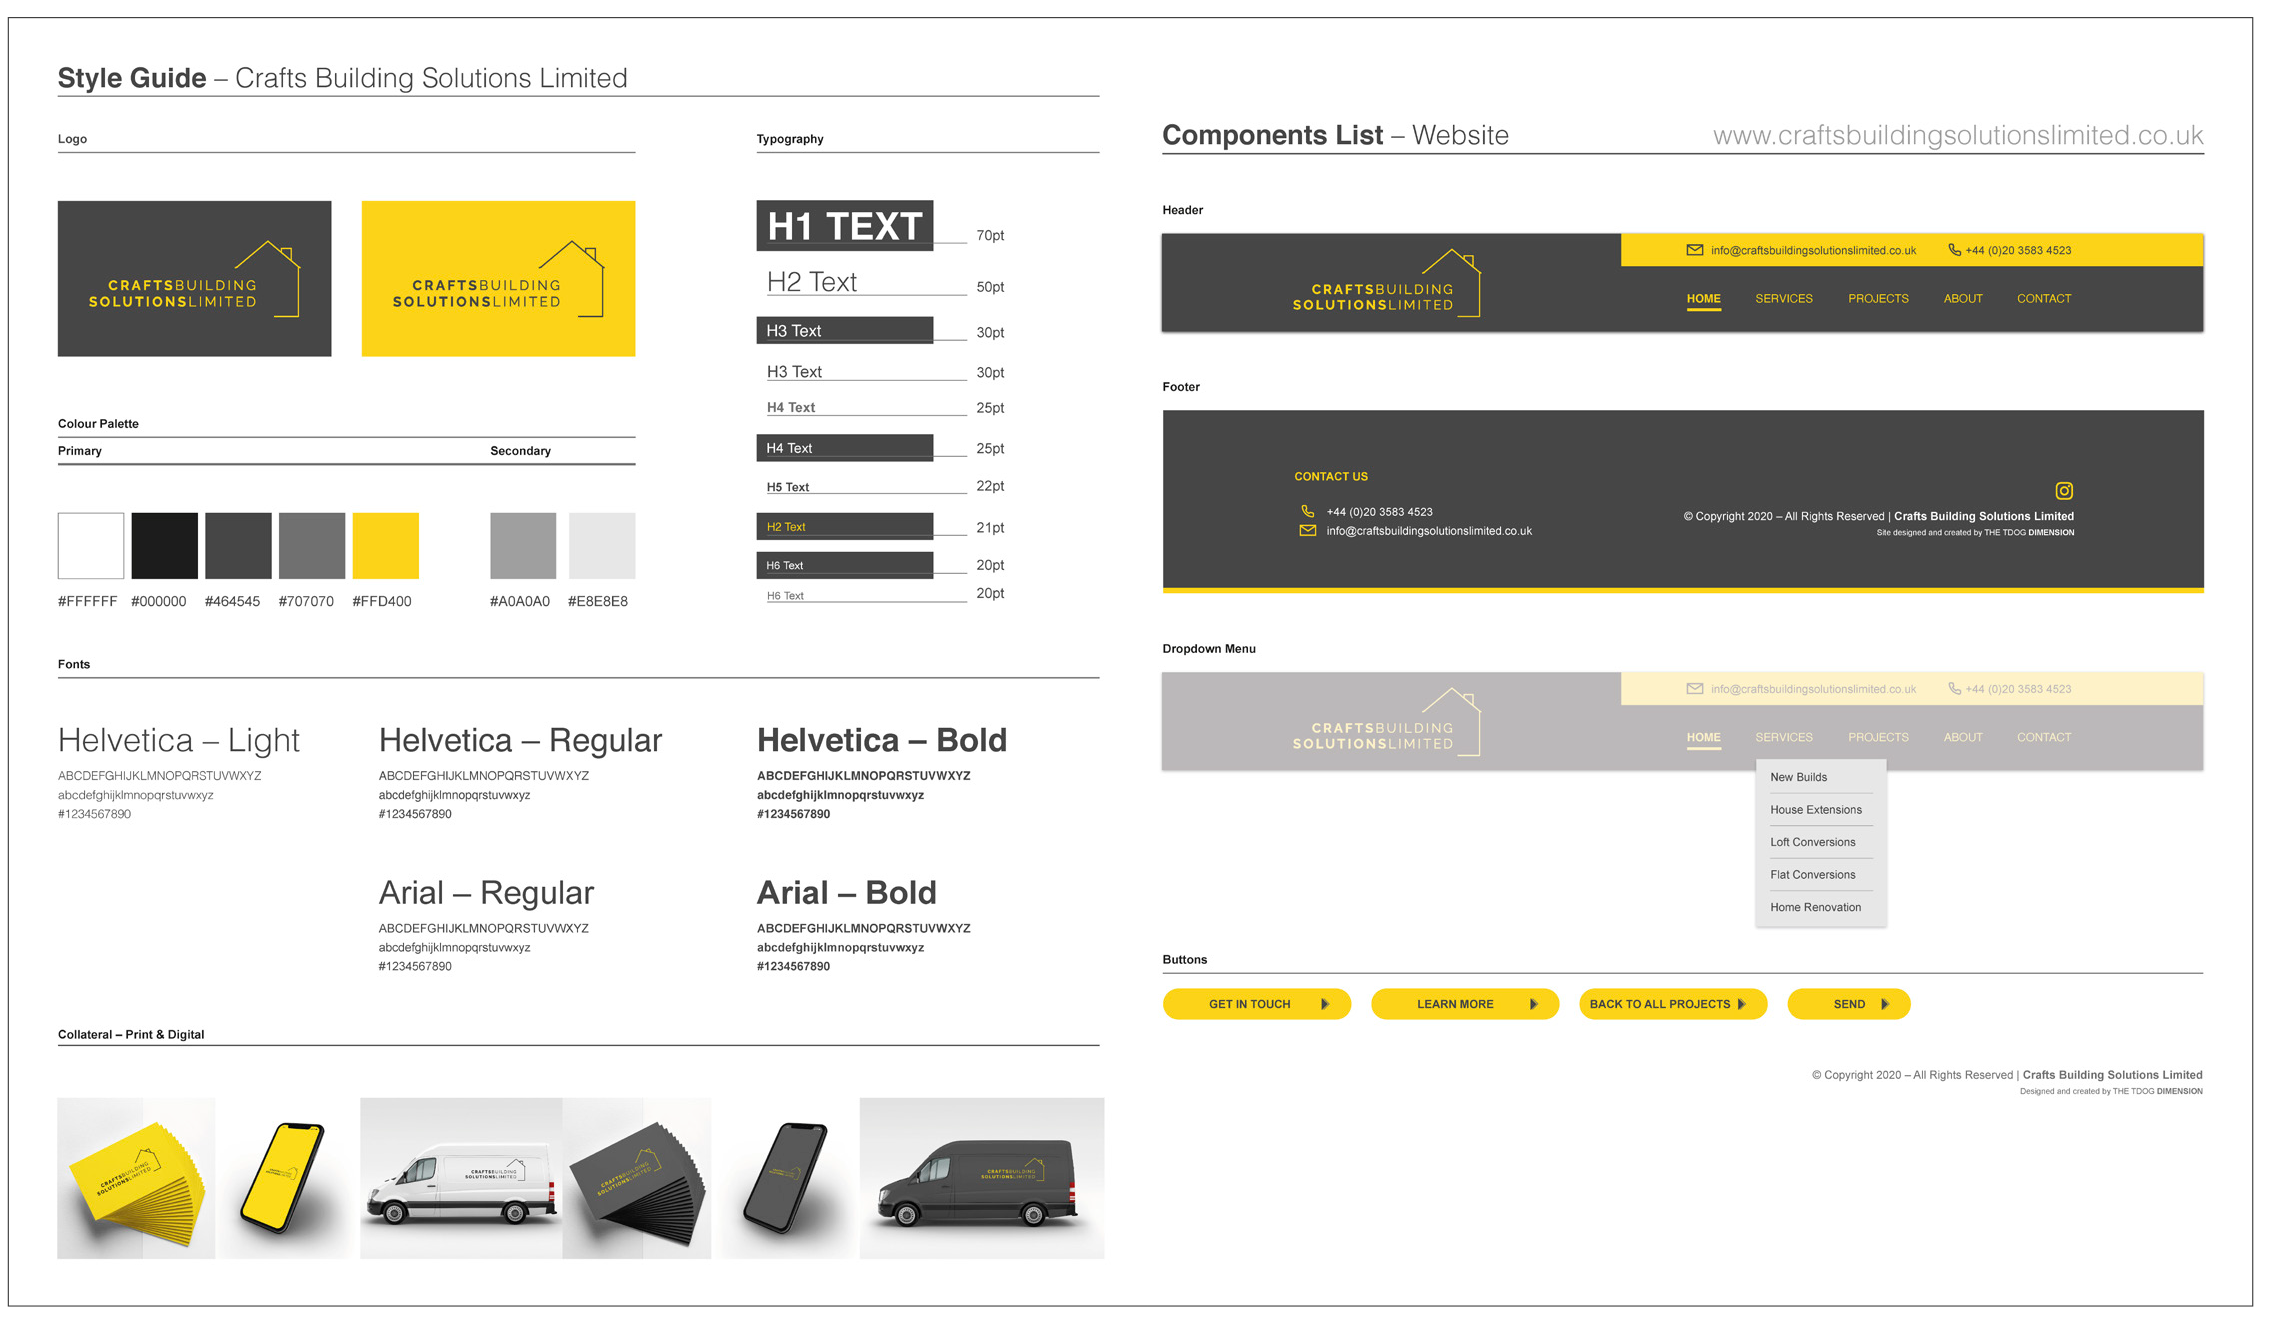Pick the #A0A0A0 secondary grey swatch
The image size is (2271, 1323).
point(522,546)
